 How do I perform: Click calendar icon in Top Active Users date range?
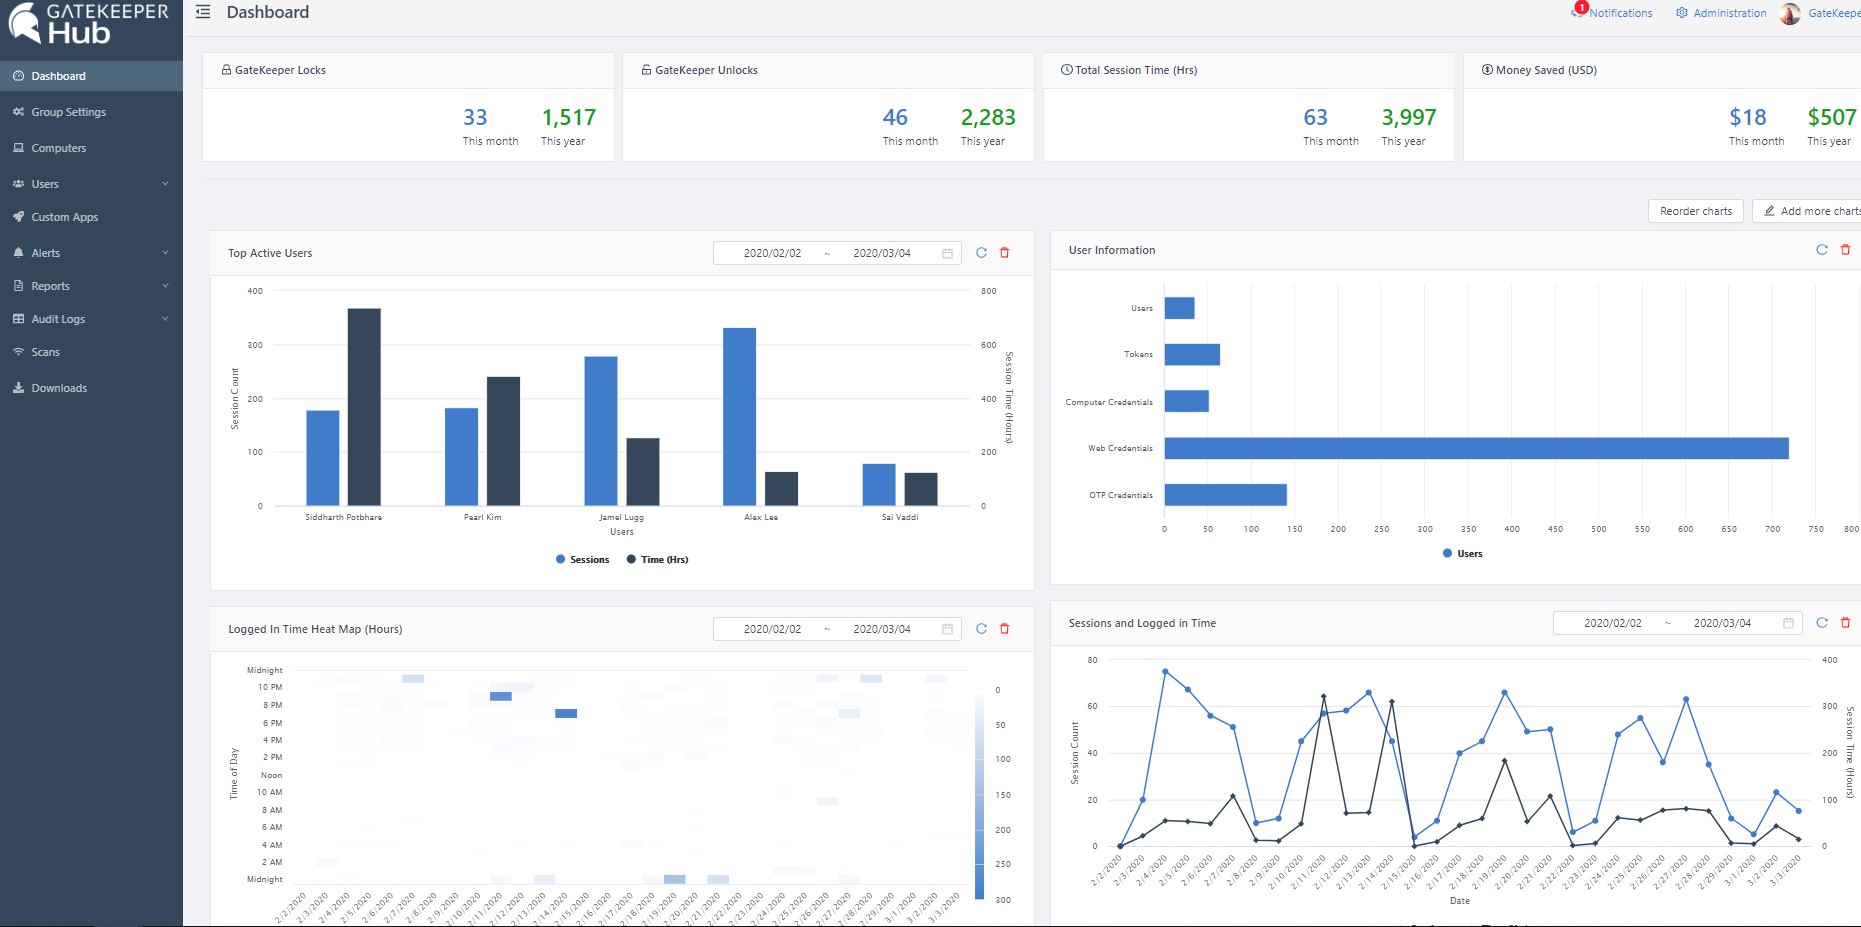(947, 254)
